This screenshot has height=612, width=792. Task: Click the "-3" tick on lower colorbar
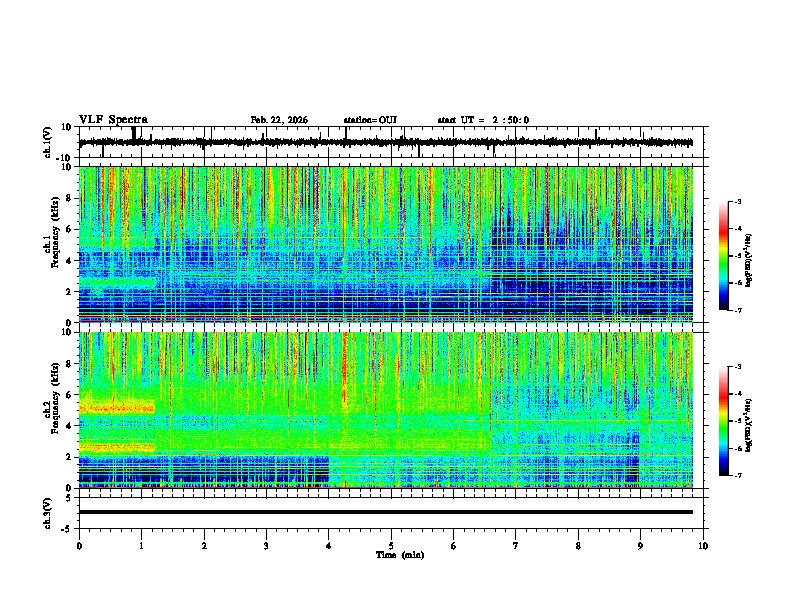(737, 367)
